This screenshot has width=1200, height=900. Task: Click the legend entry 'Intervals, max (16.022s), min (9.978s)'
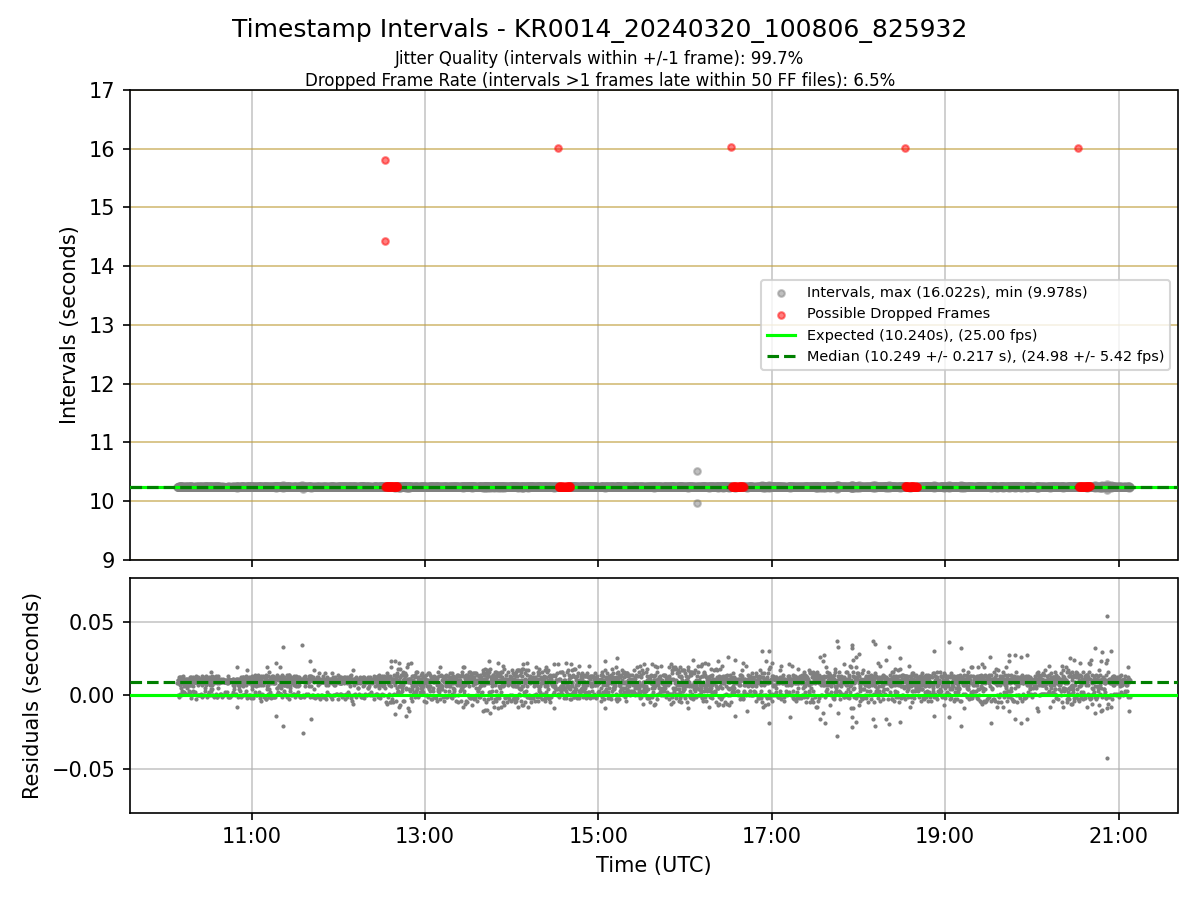pos(946,293)
